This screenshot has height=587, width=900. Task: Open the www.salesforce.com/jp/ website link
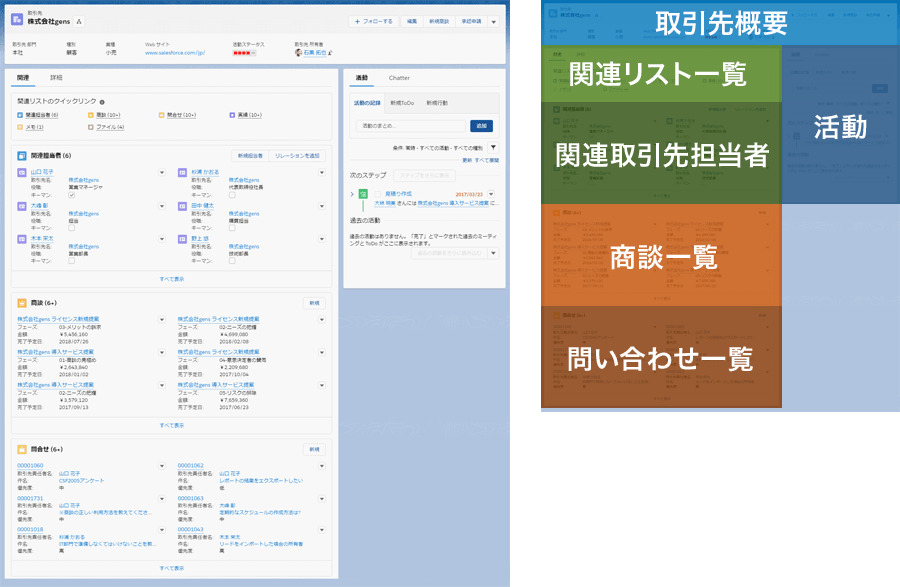pyautogui.click(x=175, y=52)
